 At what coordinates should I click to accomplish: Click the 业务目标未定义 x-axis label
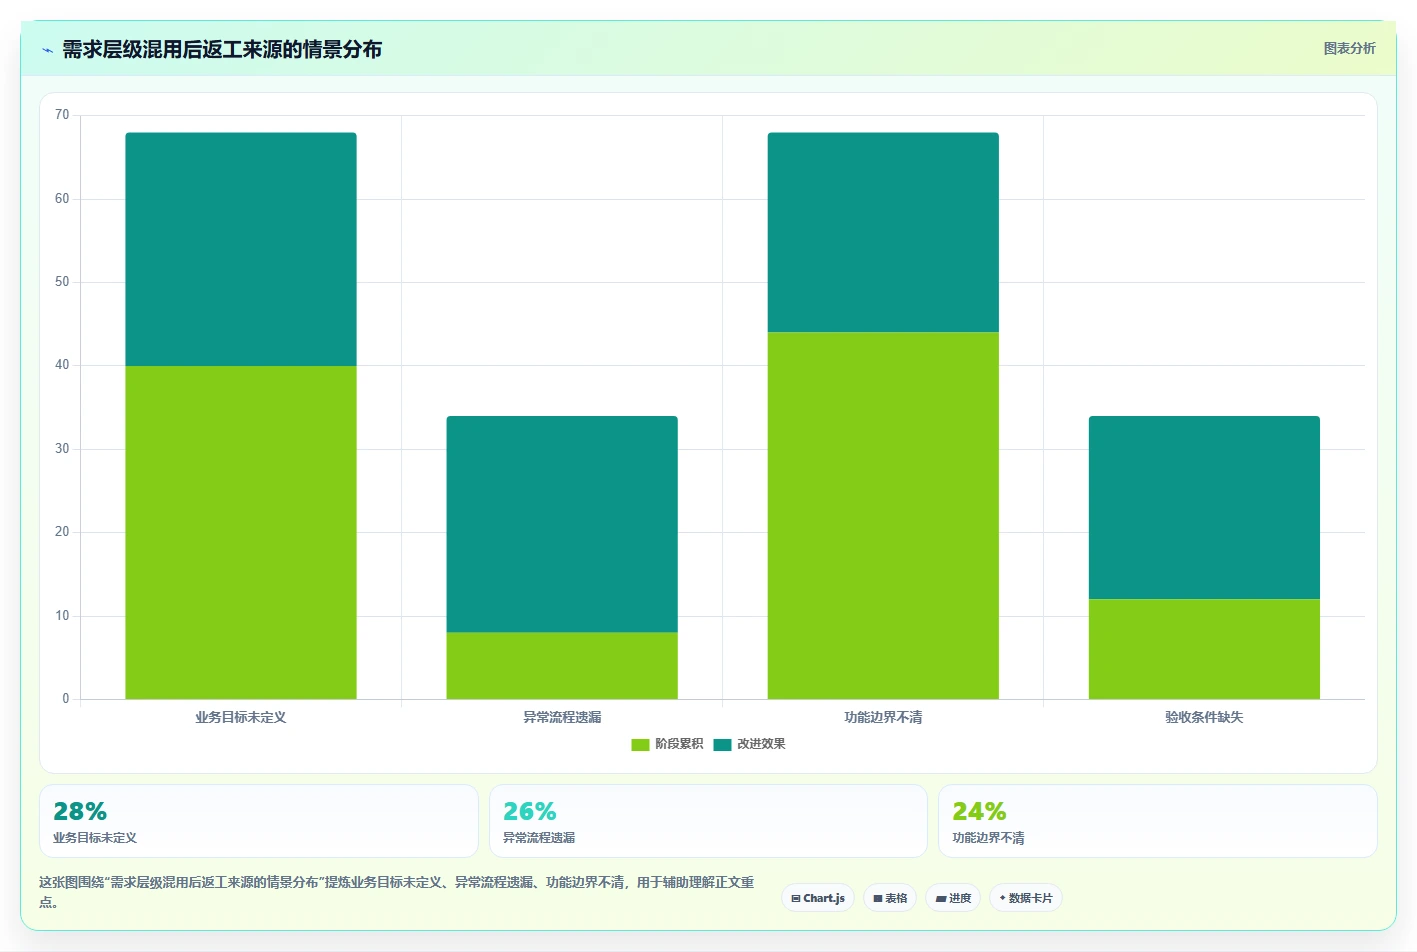coord(241,717)
